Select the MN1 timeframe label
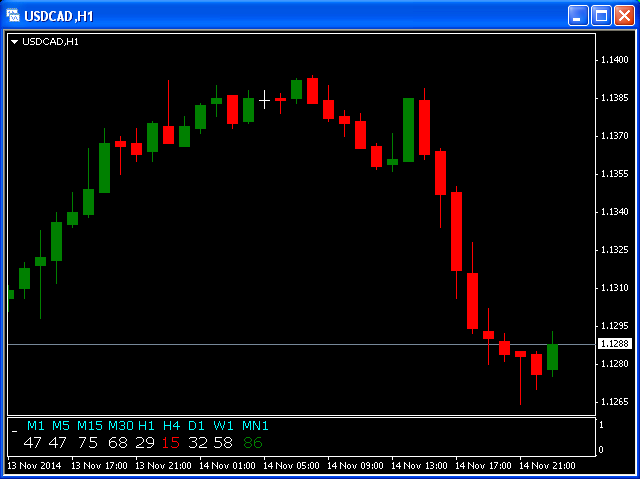 click(255, 426)
